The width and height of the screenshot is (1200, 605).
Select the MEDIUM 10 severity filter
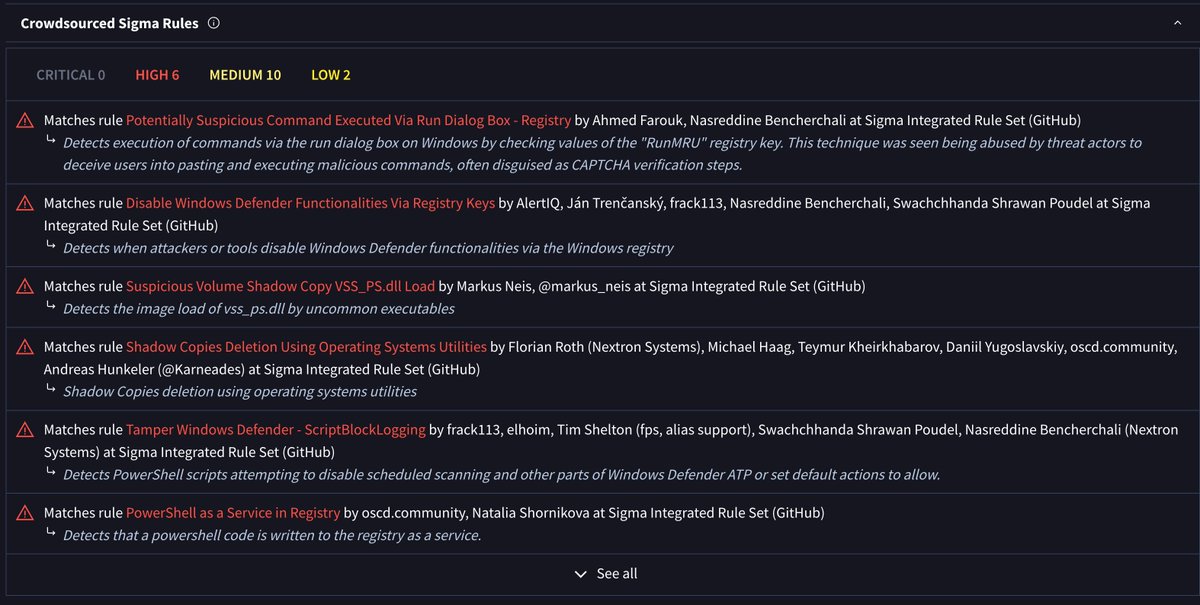coord(245,75)
